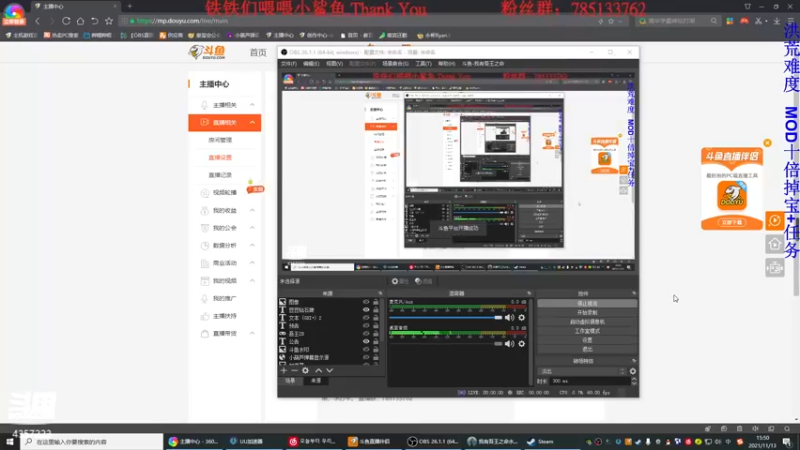Click the Windows taskbar search box

[x=92, y=441]
